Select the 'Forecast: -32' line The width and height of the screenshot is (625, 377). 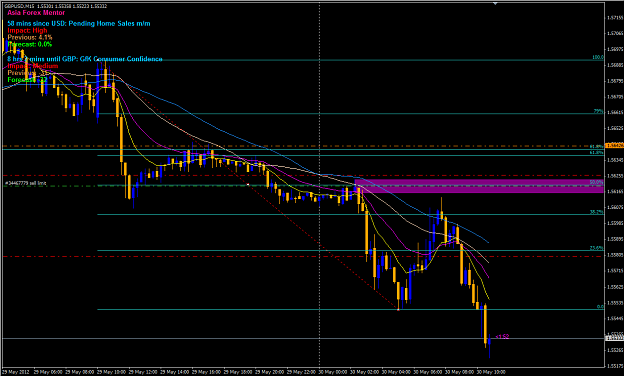click(27, 80)
